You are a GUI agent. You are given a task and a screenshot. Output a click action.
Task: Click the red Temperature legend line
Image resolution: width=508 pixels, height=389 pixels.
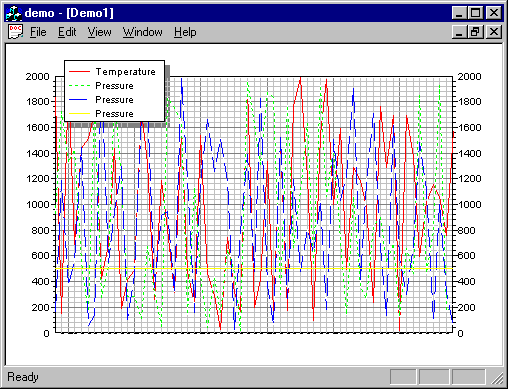click(79, 72)
